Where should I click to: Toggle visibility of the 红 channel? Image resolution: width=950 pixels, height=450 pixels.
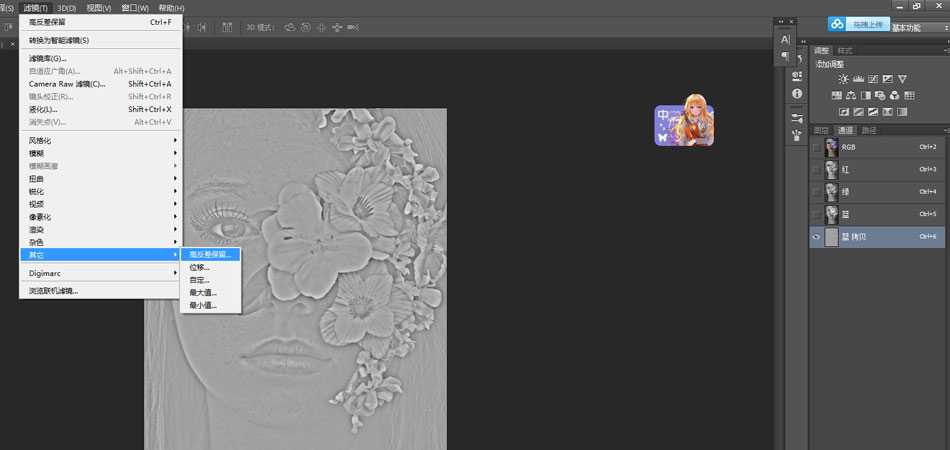click(x=816, y=170)
